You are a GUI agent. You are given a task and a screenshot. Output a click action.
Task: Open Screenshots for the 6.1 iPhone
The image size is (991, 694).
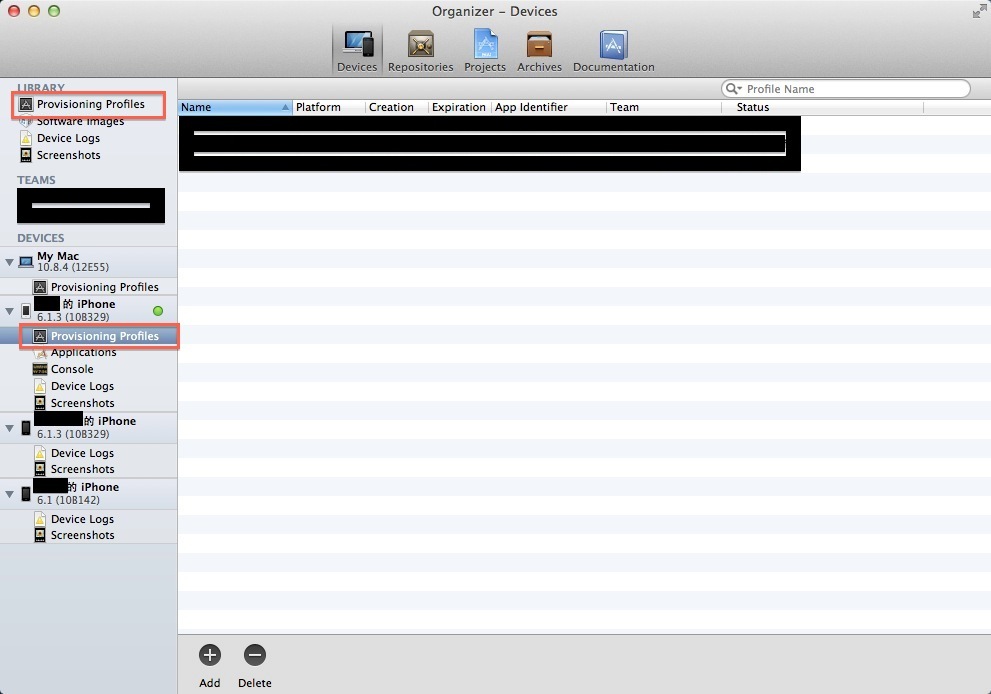(82, 535)
